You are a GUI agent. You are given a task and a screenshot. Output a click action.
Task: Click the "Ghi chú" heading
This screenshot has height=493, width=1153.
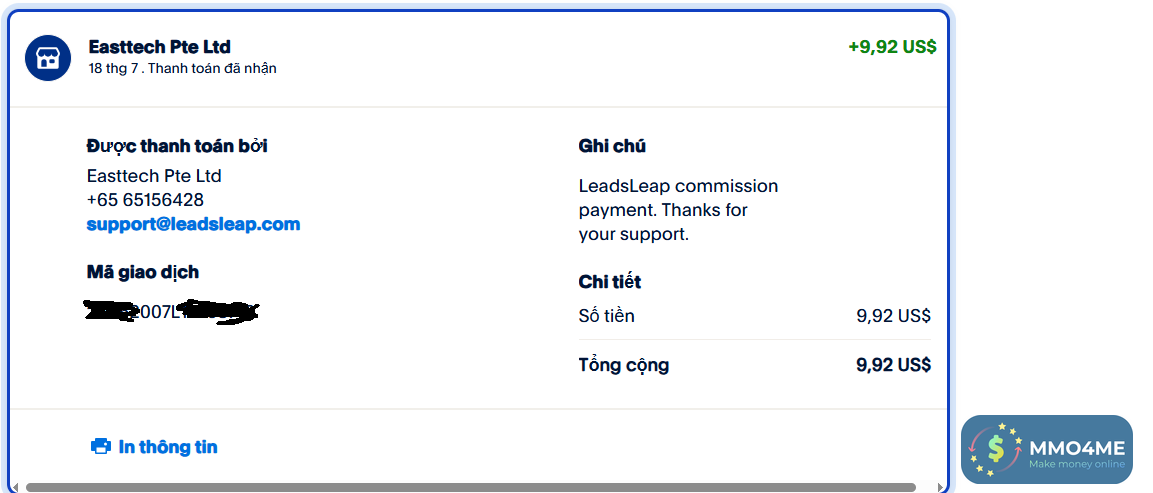(x=612, y=146)
